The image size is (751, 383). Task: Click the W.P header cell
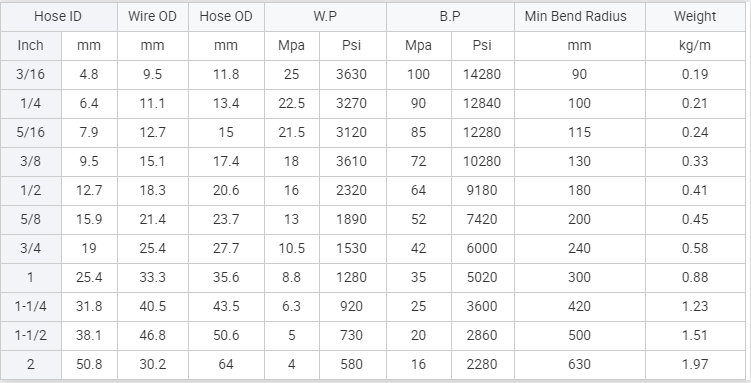pos(325,17)
